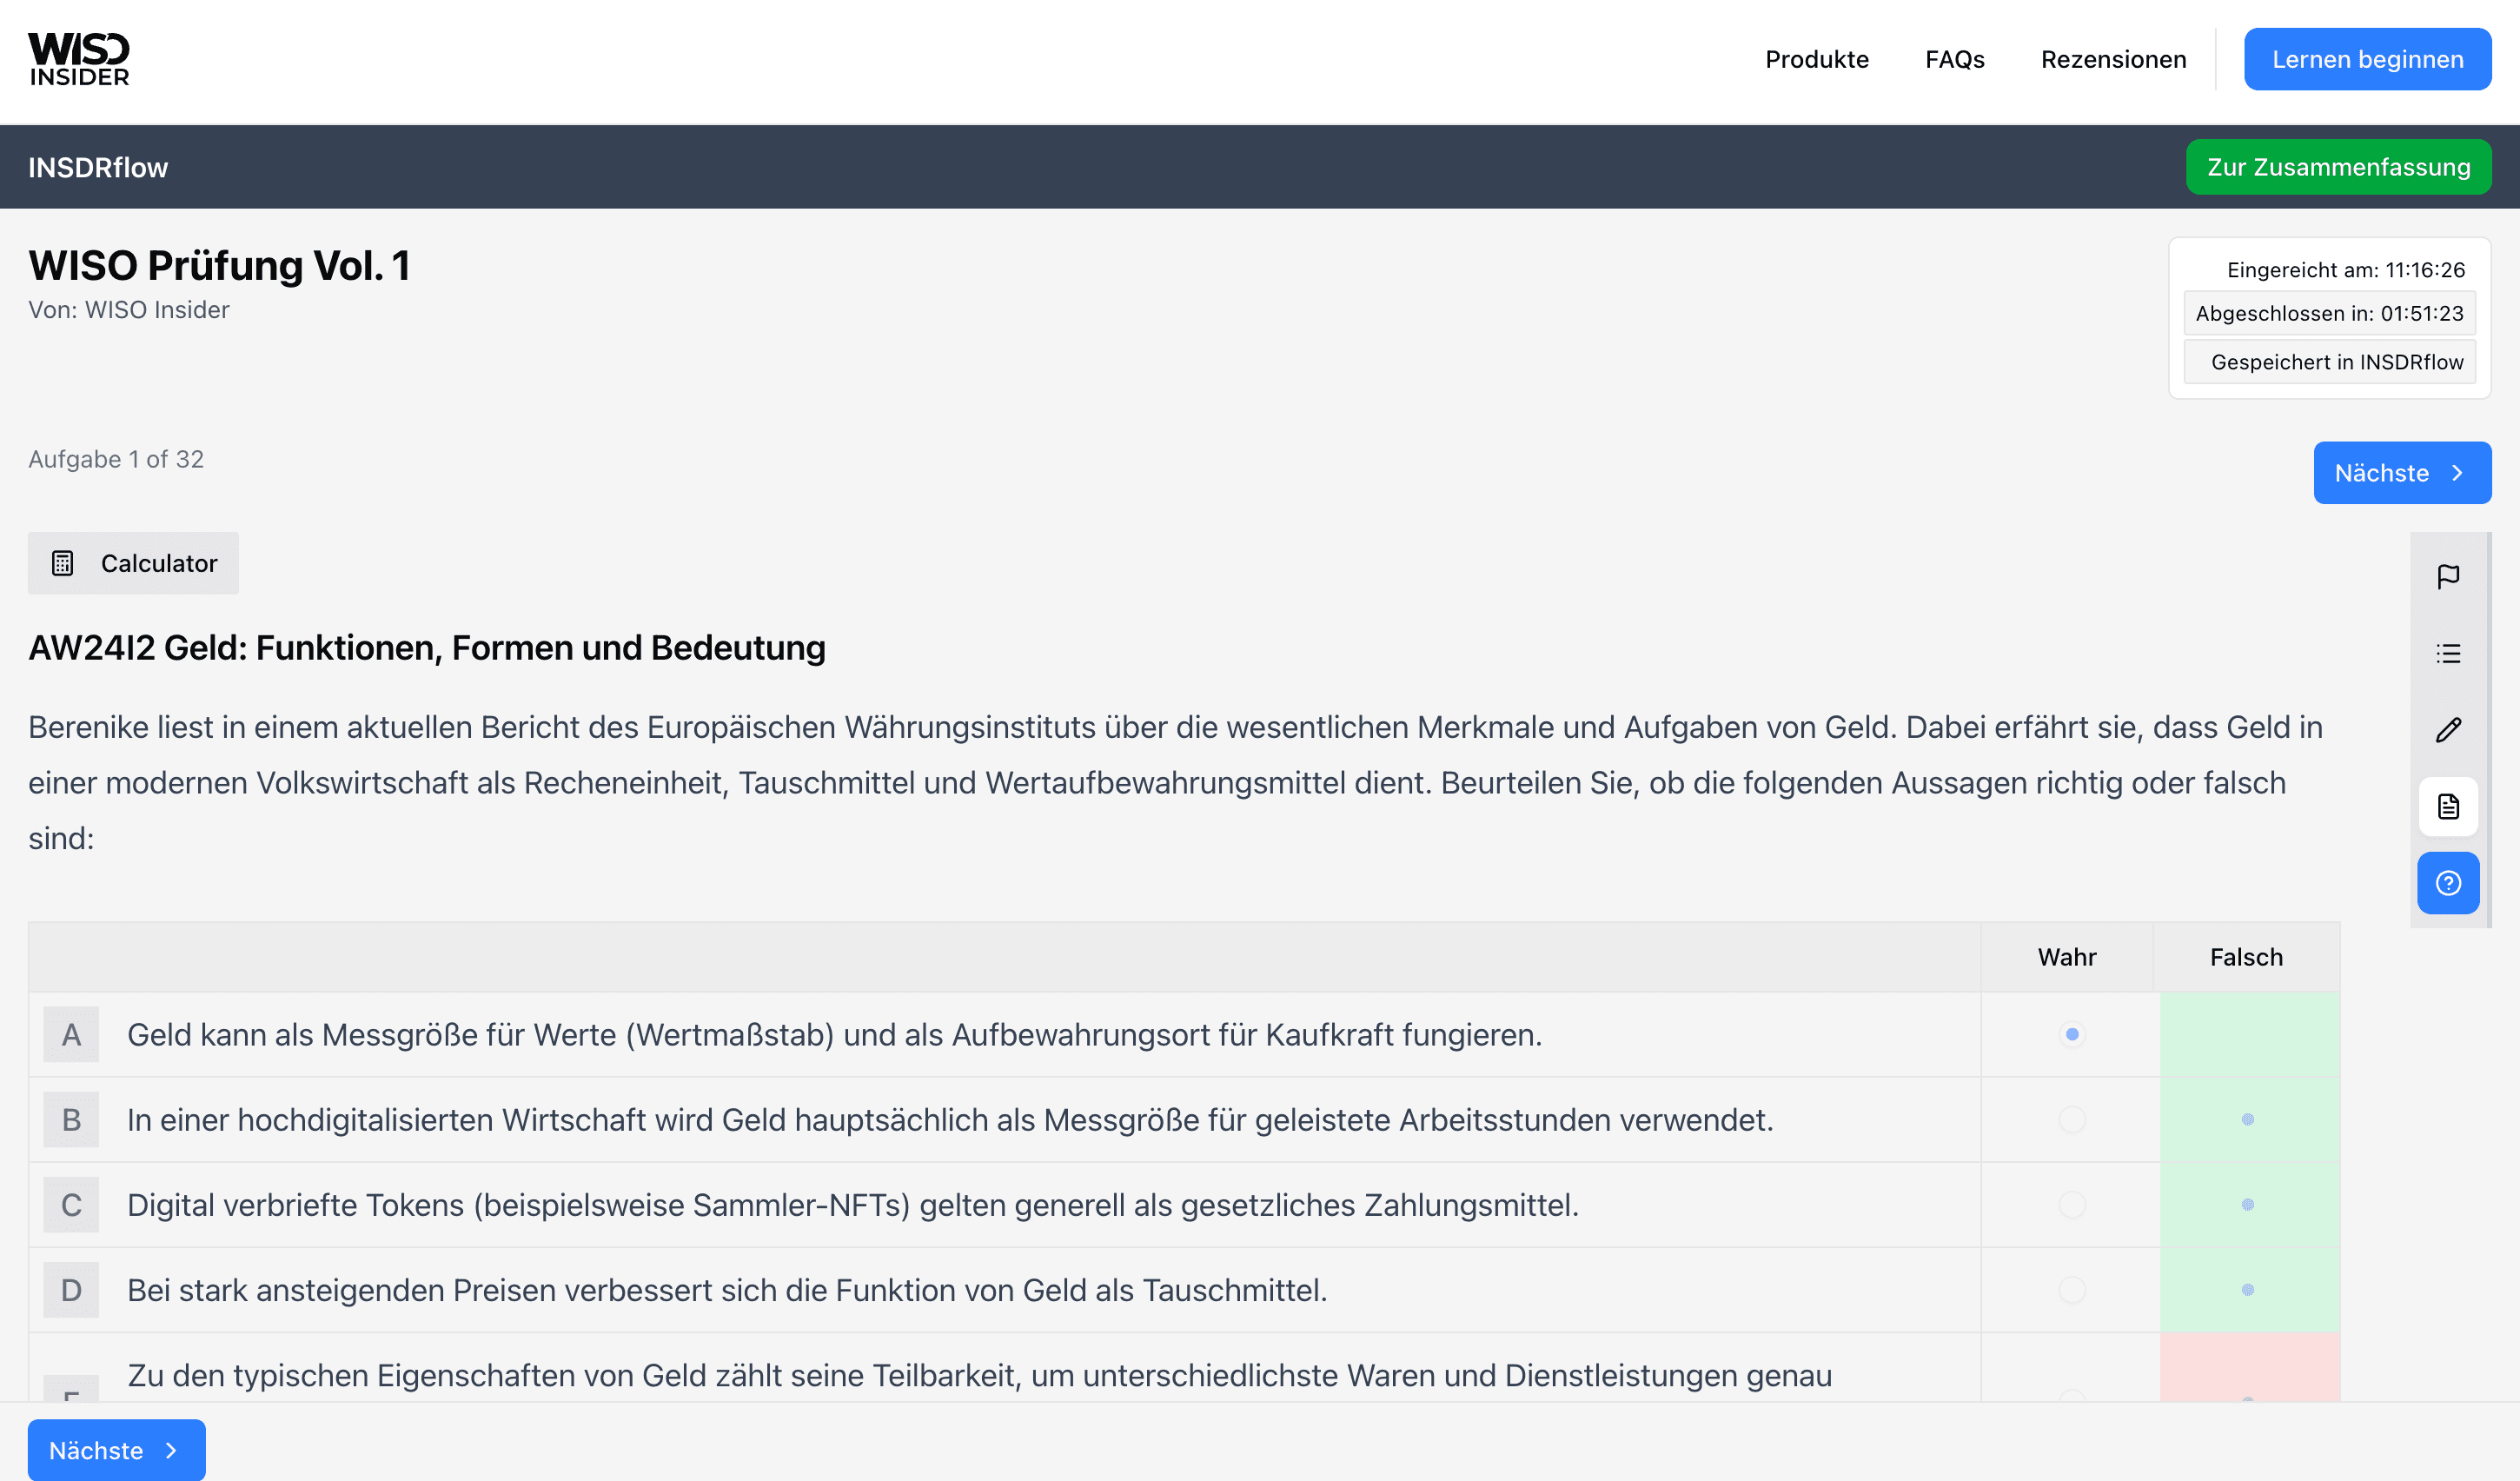
Task: Click the Eingereicht am: 11:16:26 text
Action: [2346, 270]
